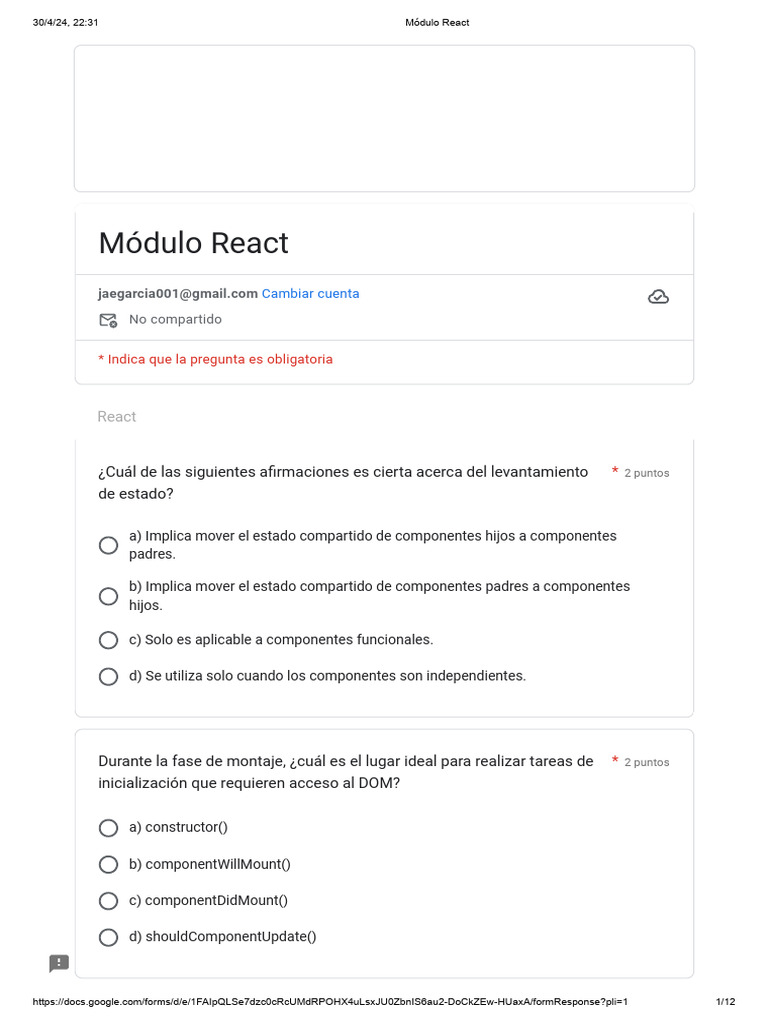Click the Cambiar cuenta link
The height and width of the screenshot is (1024, 768).
(310, 294)
